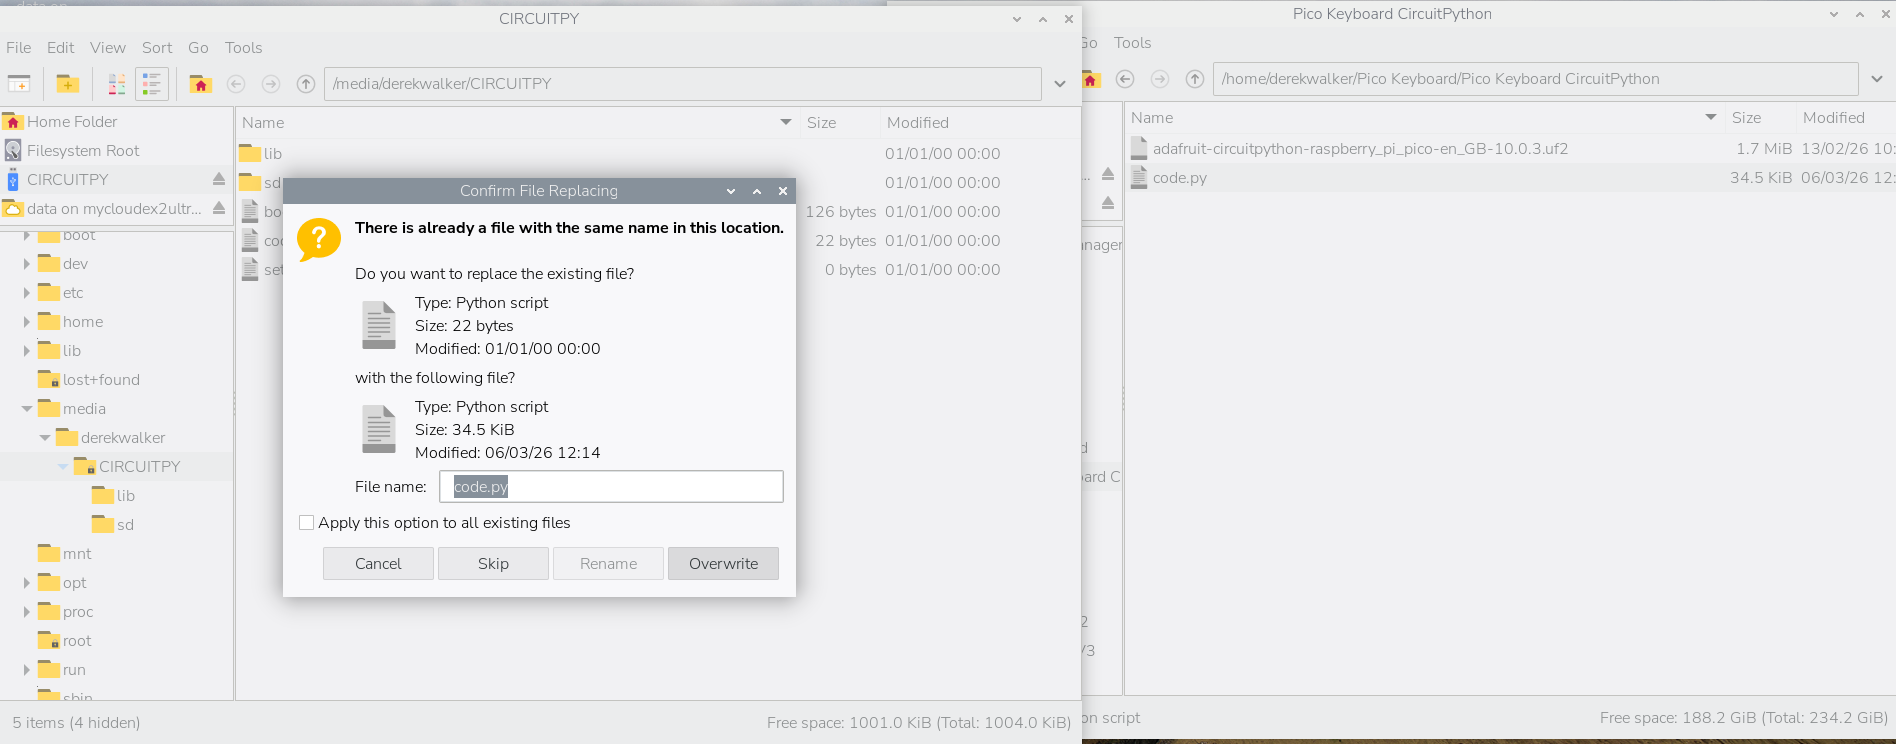Viewport: 1896px width, 744px height.
Task: Open path history dropdown in CIRCUITPY window
Action: click(x=1060, y=84)
